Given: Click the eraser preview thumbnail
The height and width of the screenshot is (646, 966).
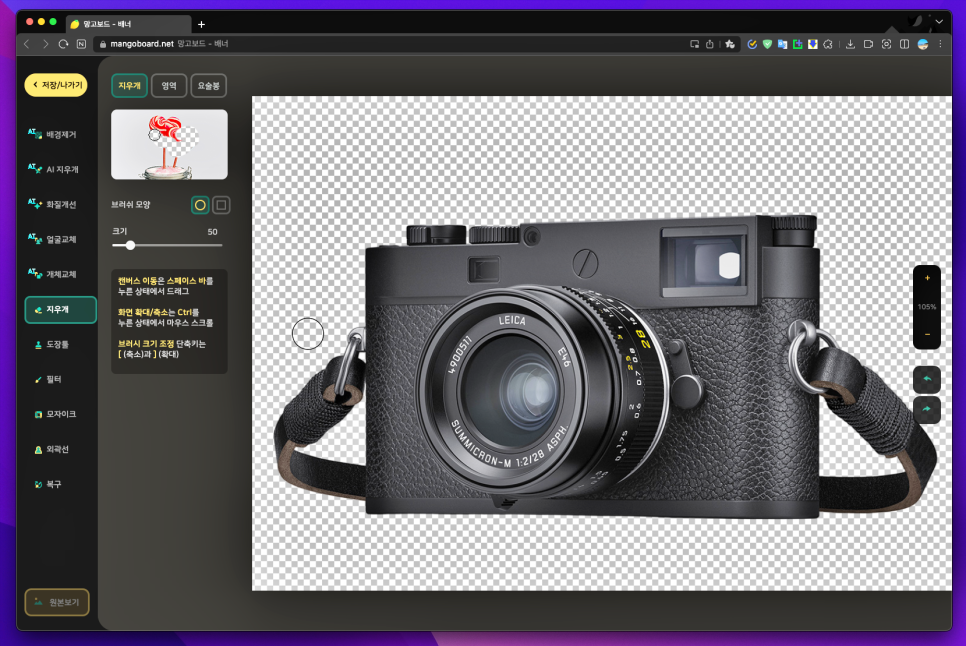Looking at the screenshot, I should point(169,145).
